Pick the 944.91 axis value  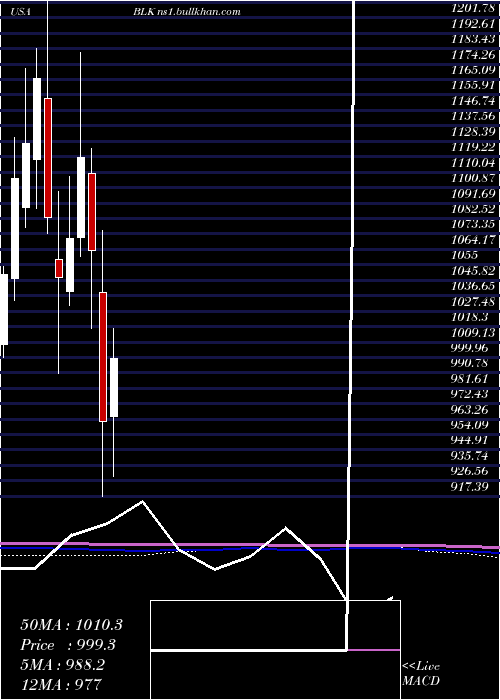[470, 441]
